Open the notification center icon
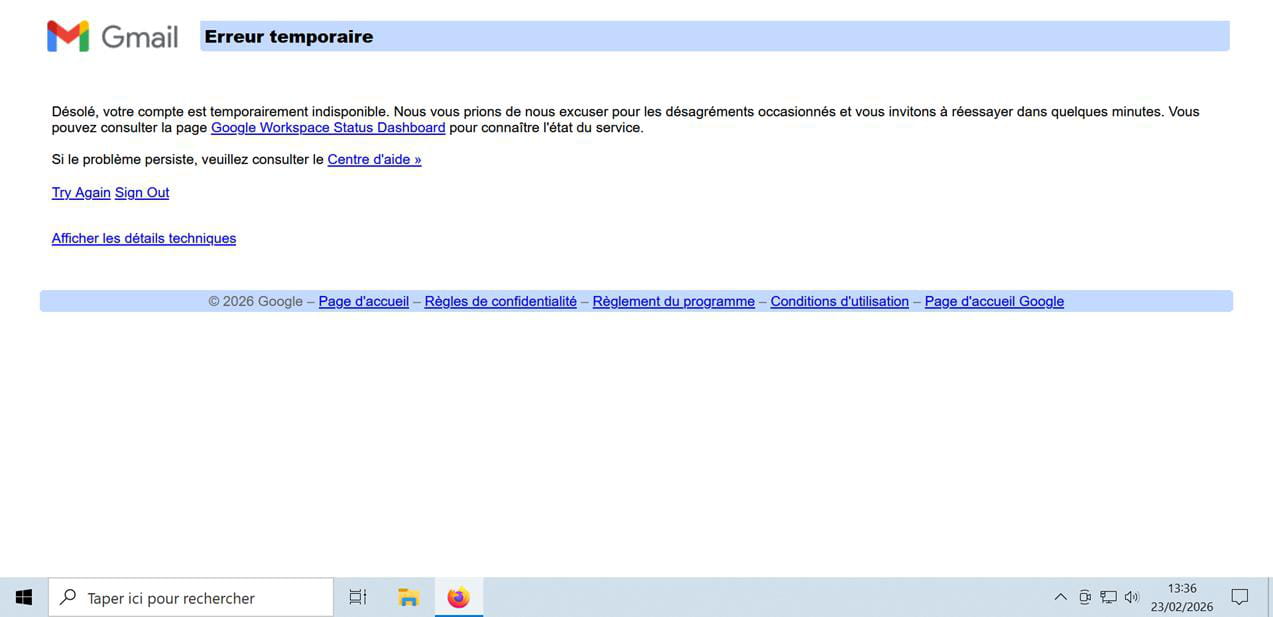Image resolution: width=1273 pixels, height=617 pixels. [1240, 597]
